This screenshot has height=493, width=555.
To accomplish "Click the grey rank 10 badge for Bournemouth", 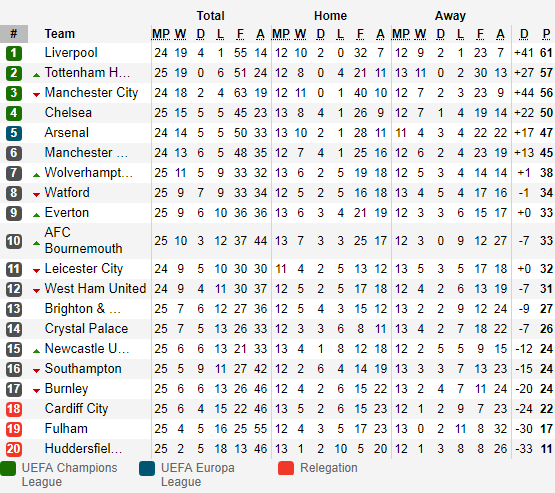I will (x=14, y=241).
